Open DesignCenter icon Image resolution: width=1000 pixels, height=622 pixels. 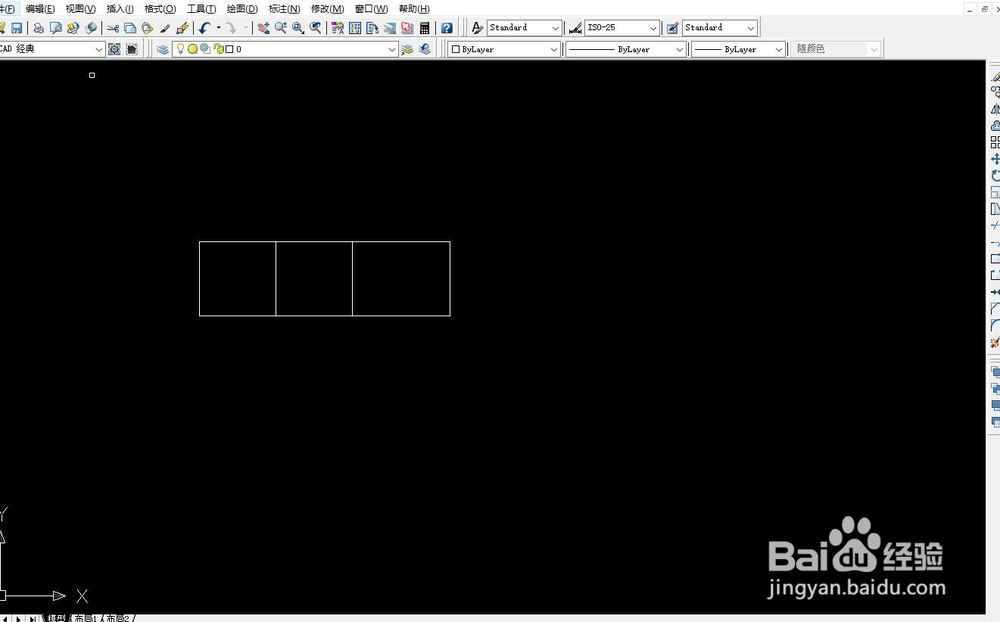coord(355,28)
